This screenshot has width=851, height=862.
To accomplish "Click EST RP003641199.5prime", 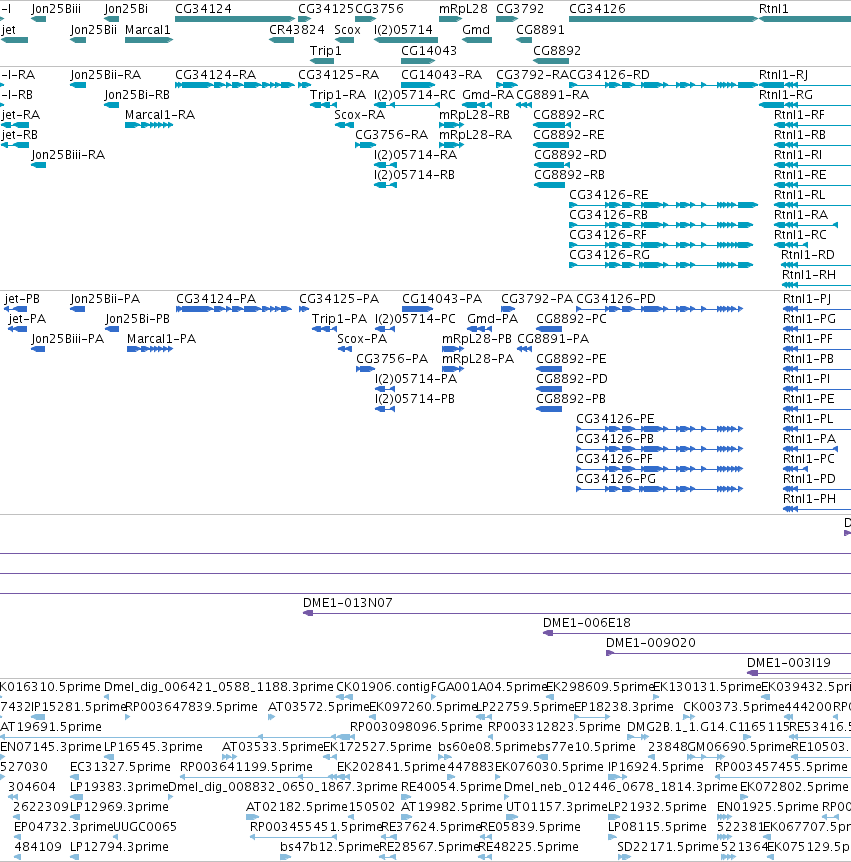I will 246,767.
